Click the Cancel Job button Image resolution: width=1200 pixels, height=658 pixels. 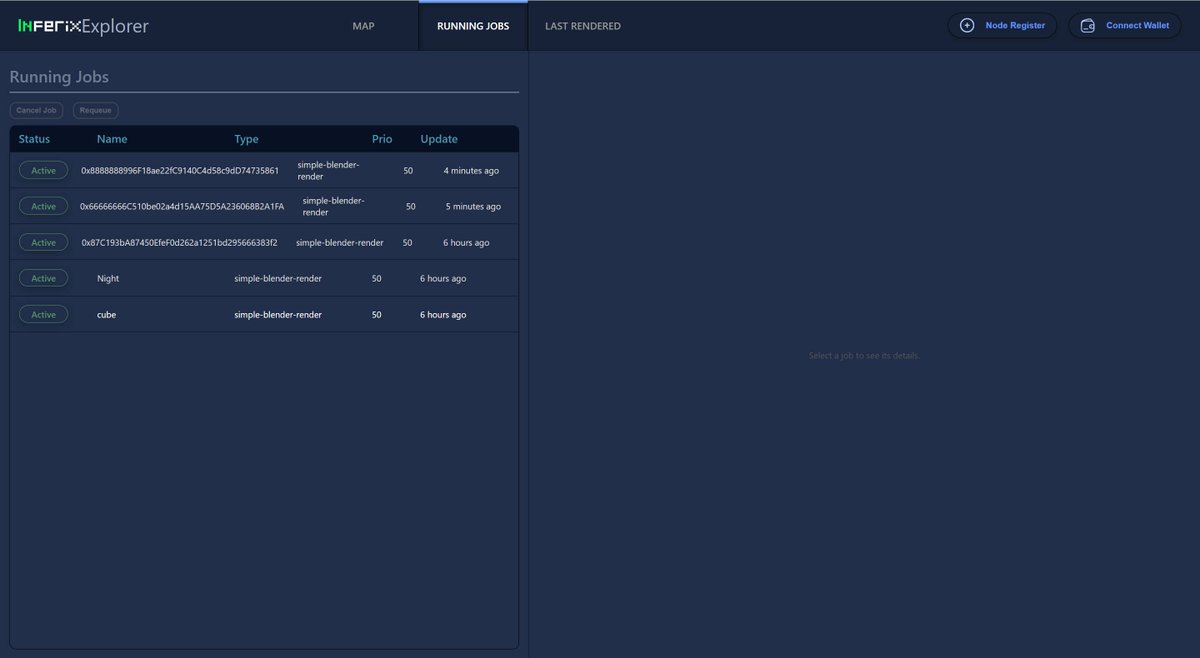(37, 110)
